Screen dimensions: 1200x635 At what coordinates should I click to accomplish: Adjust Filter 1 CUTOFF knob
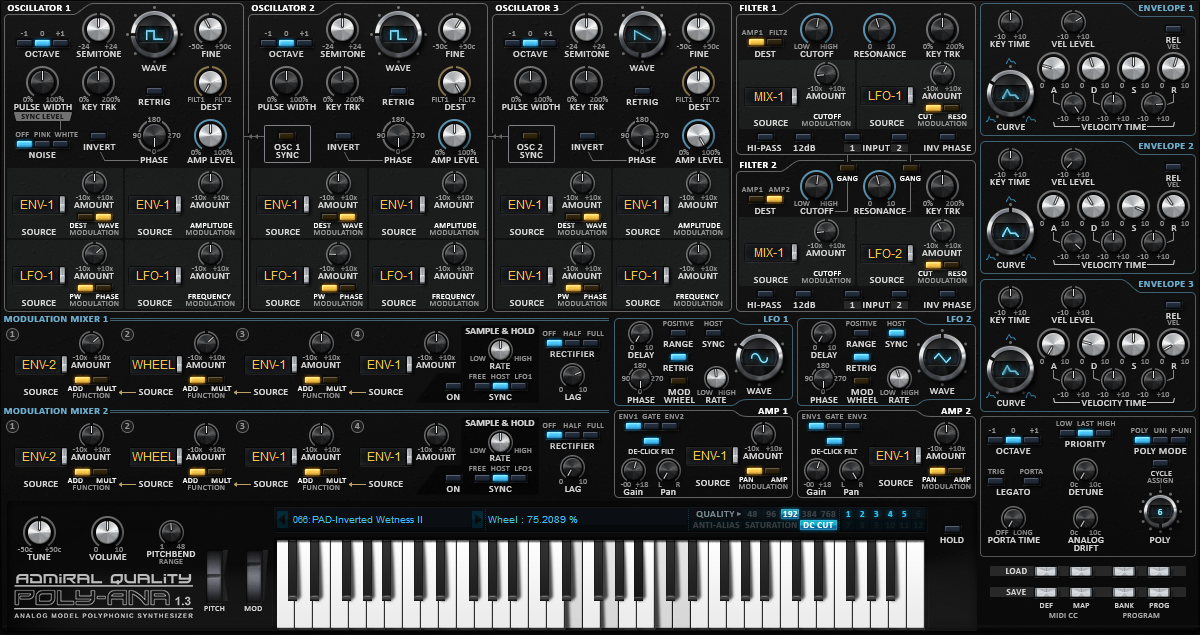click(x=816, y=29)
